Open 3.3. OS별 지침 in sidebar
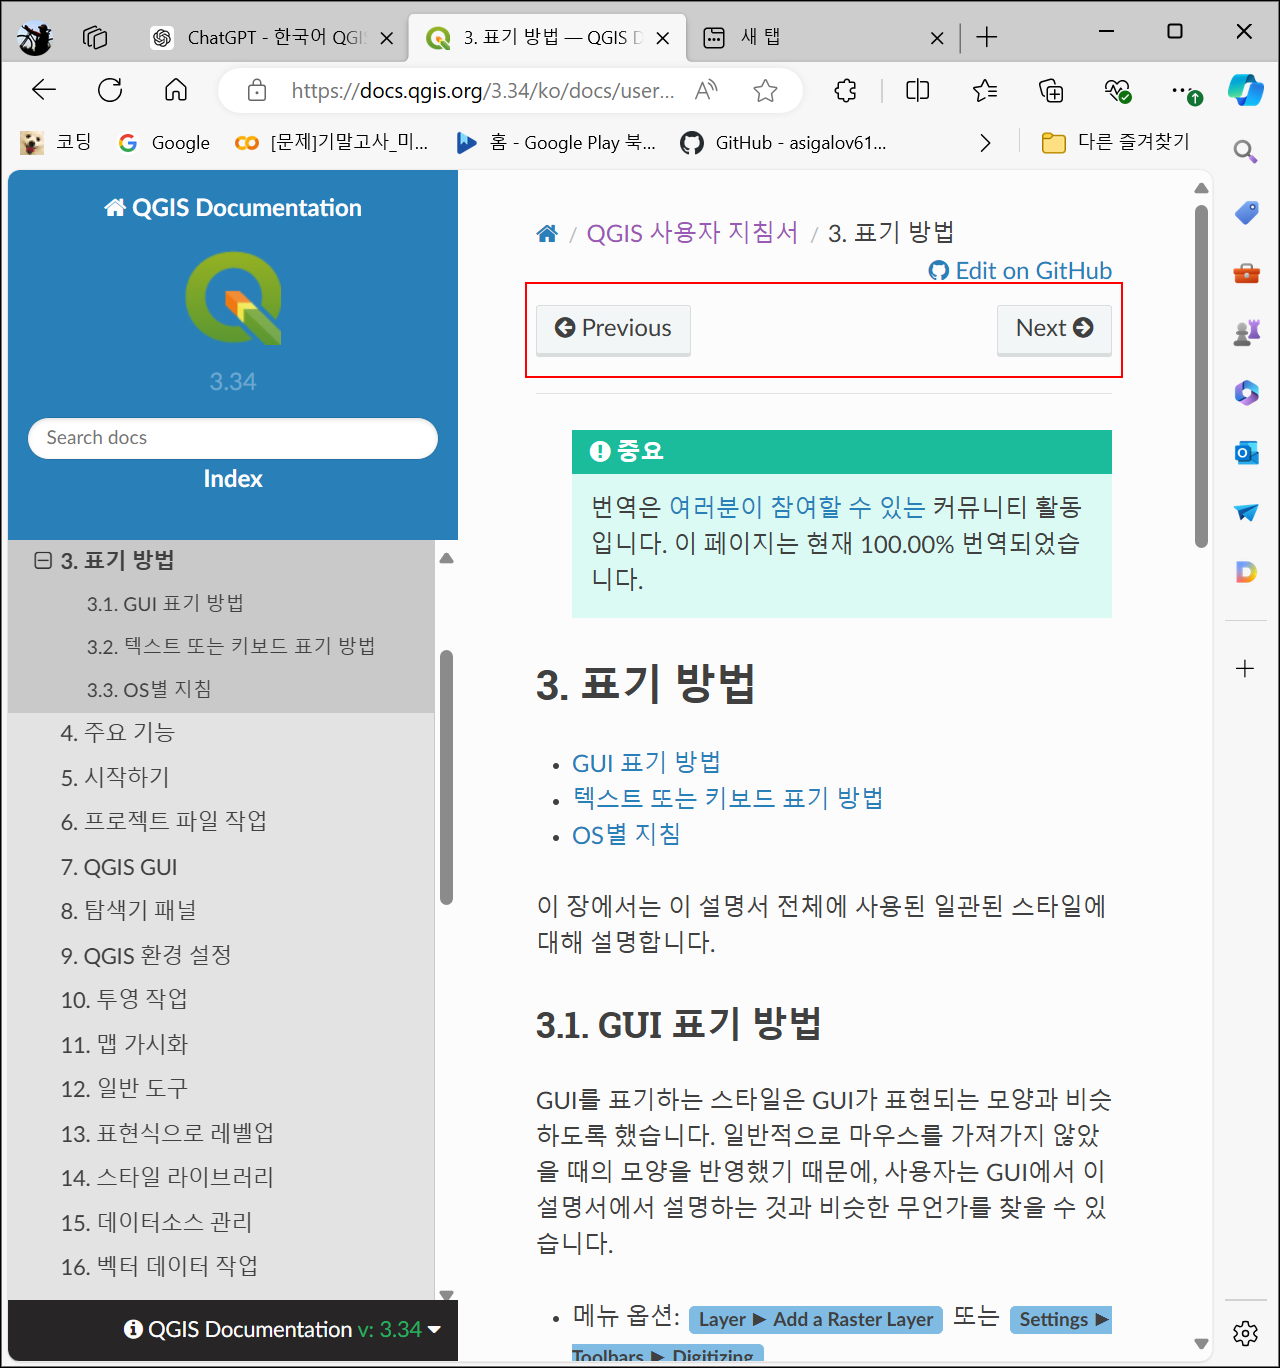1280x1368 pixels. pyautogui.click(x=149, y=690)
